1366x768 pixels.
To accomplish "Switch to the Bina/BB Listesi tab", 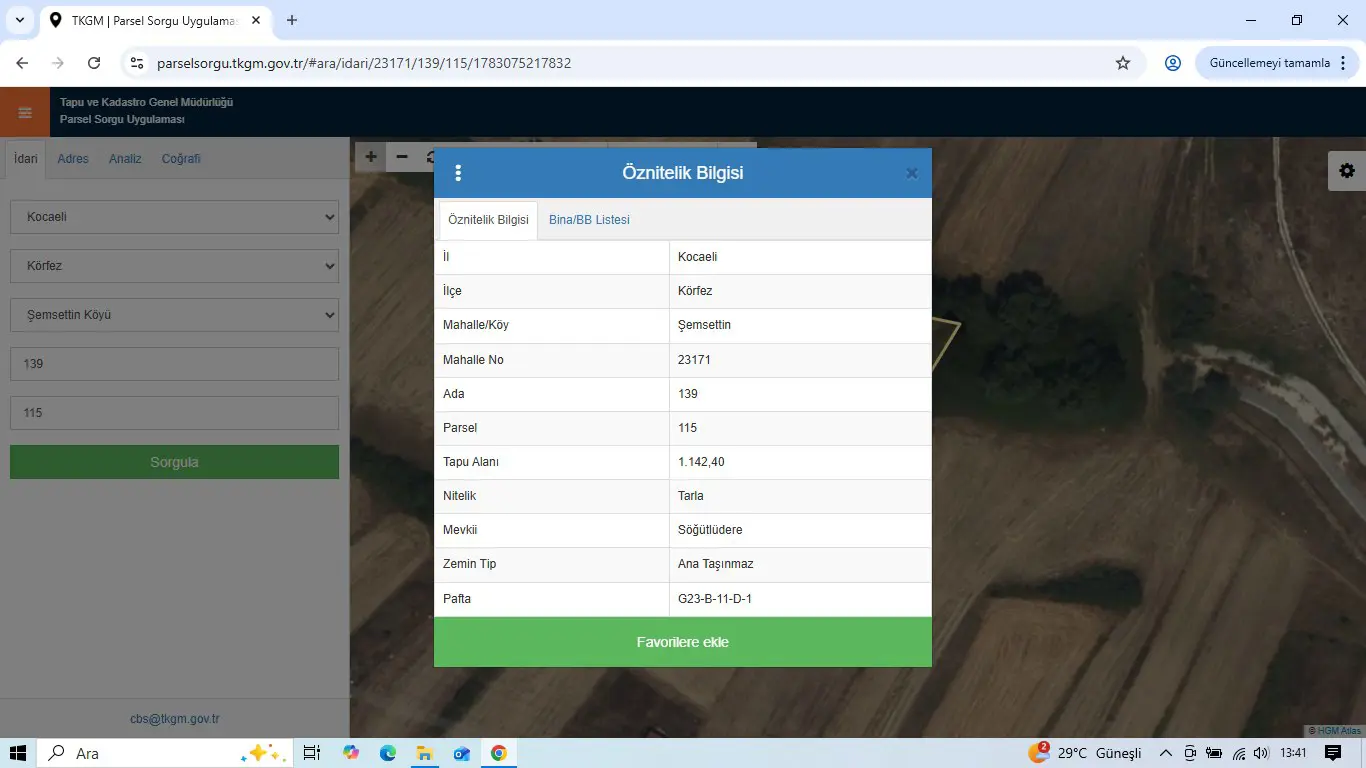I will pos(589,220).
